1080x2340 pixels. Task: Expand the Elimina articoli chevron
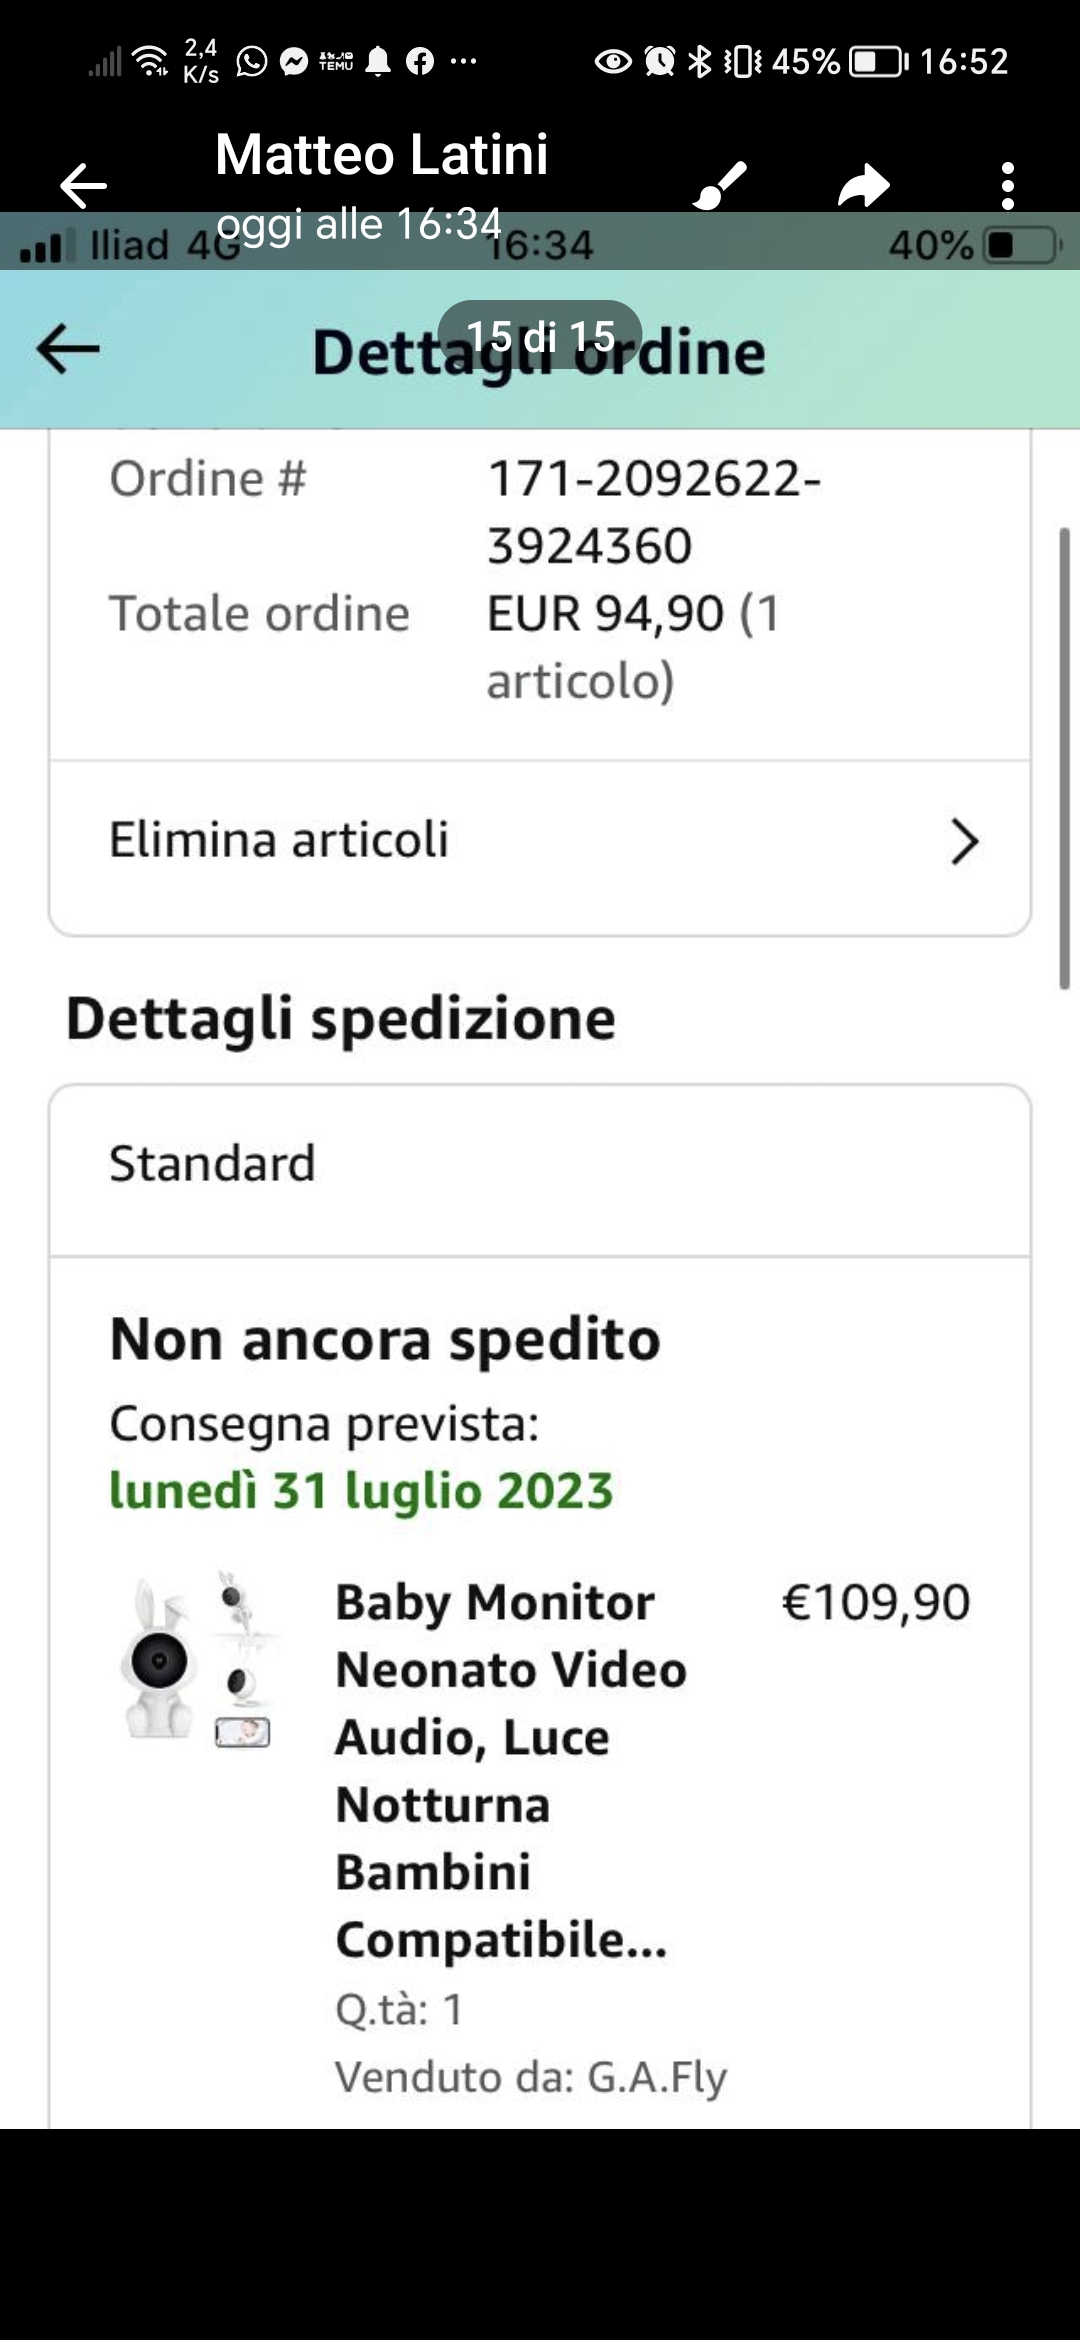[x=964, y=841]
